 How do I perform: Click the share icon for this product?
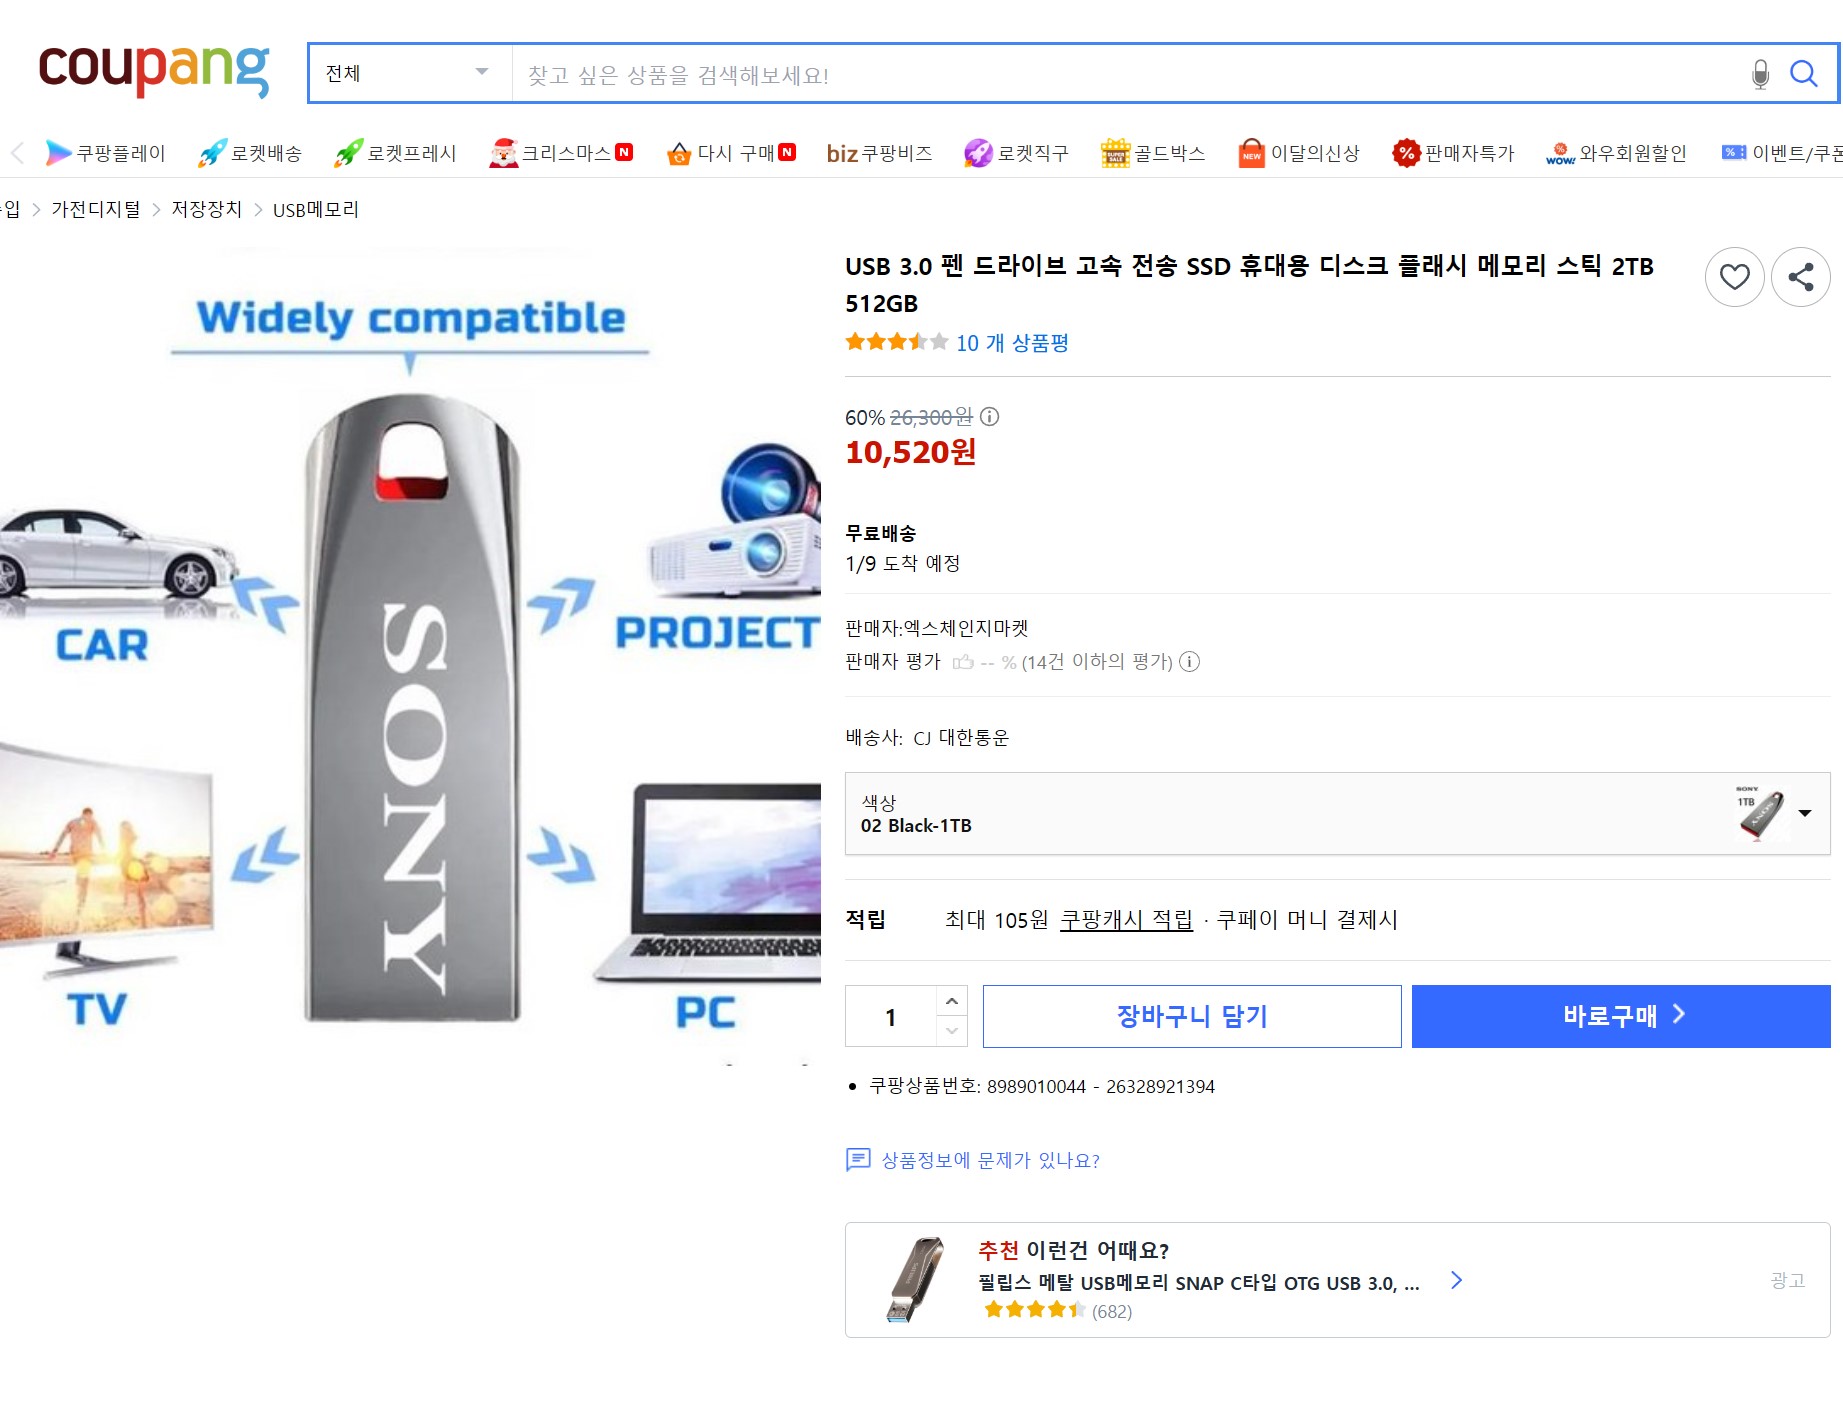point(1800,277)
